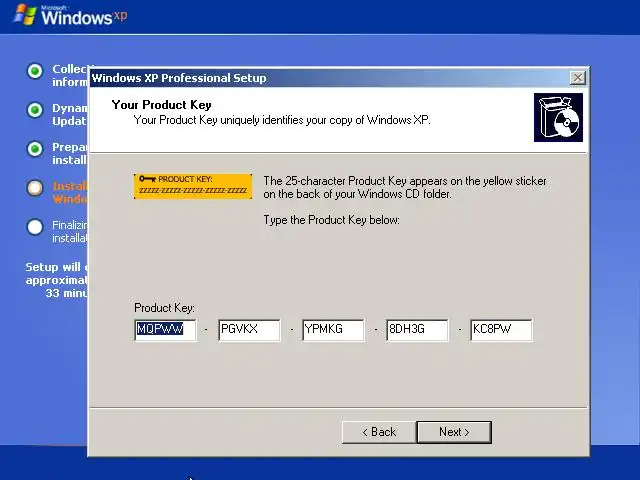
Task: Click the yellow PRODUCT KEY sticker image
Action: pos(193,186)
